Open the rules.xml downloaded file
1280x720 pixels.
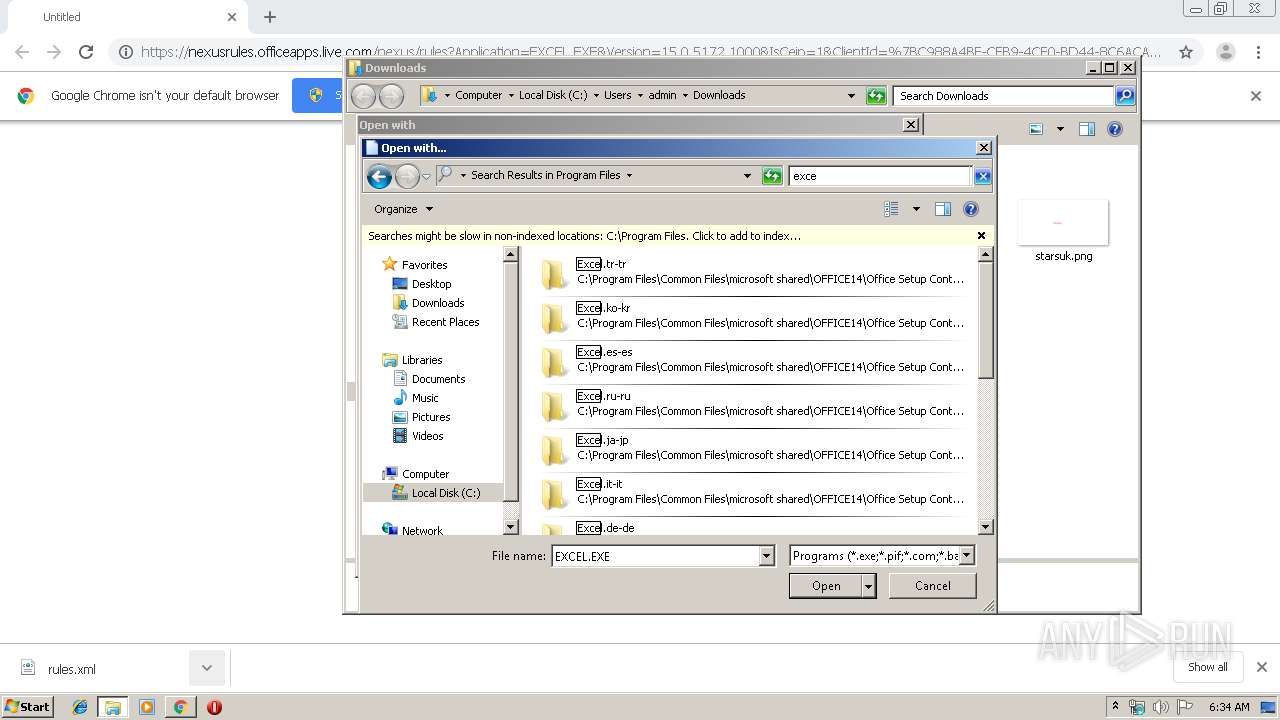click(72, 669)
